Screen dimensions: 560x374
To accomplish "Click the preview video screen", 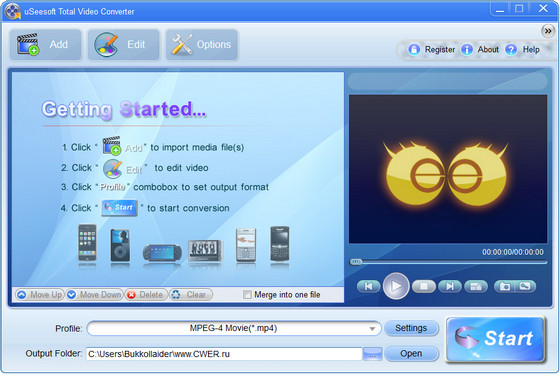I will click(448, 169).
